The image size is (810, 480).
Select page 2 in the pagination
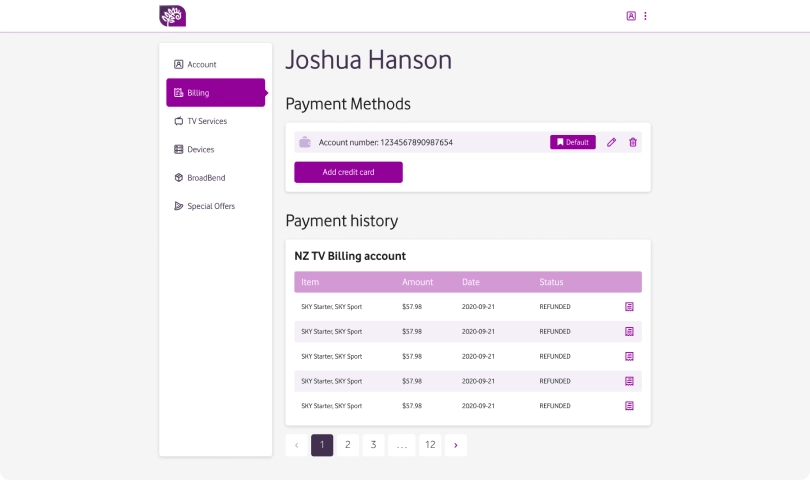click(x=347, y=445)
